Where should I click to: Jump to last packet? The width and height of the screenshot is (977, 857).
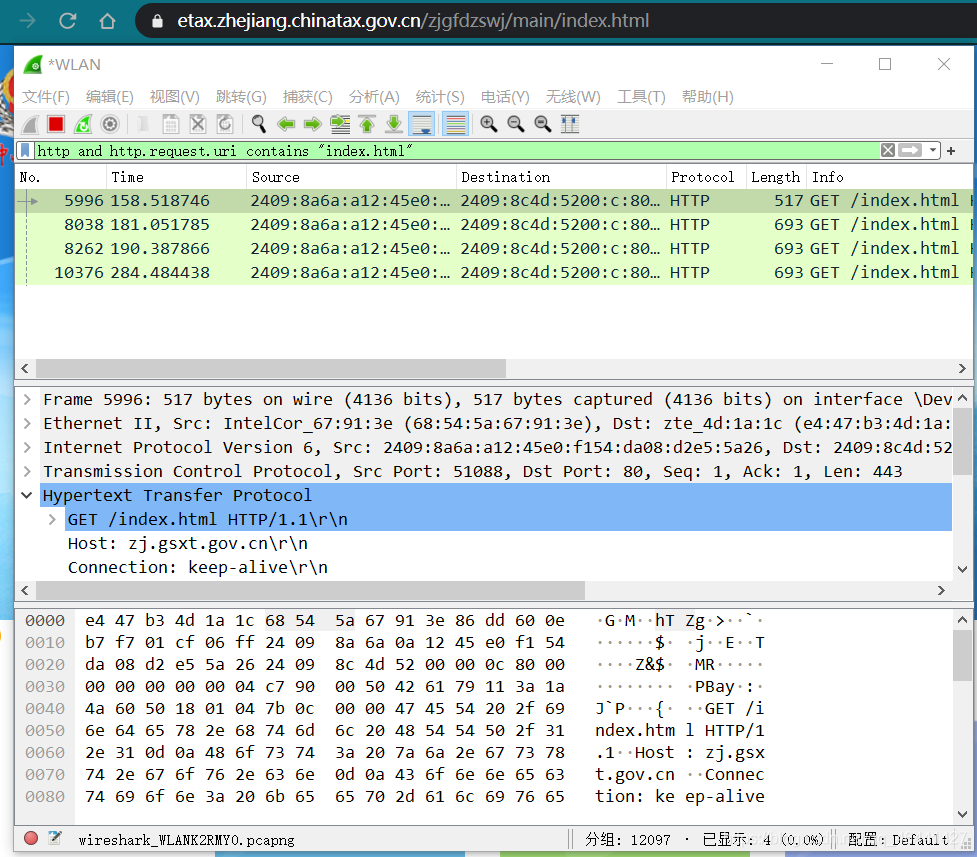394,125
